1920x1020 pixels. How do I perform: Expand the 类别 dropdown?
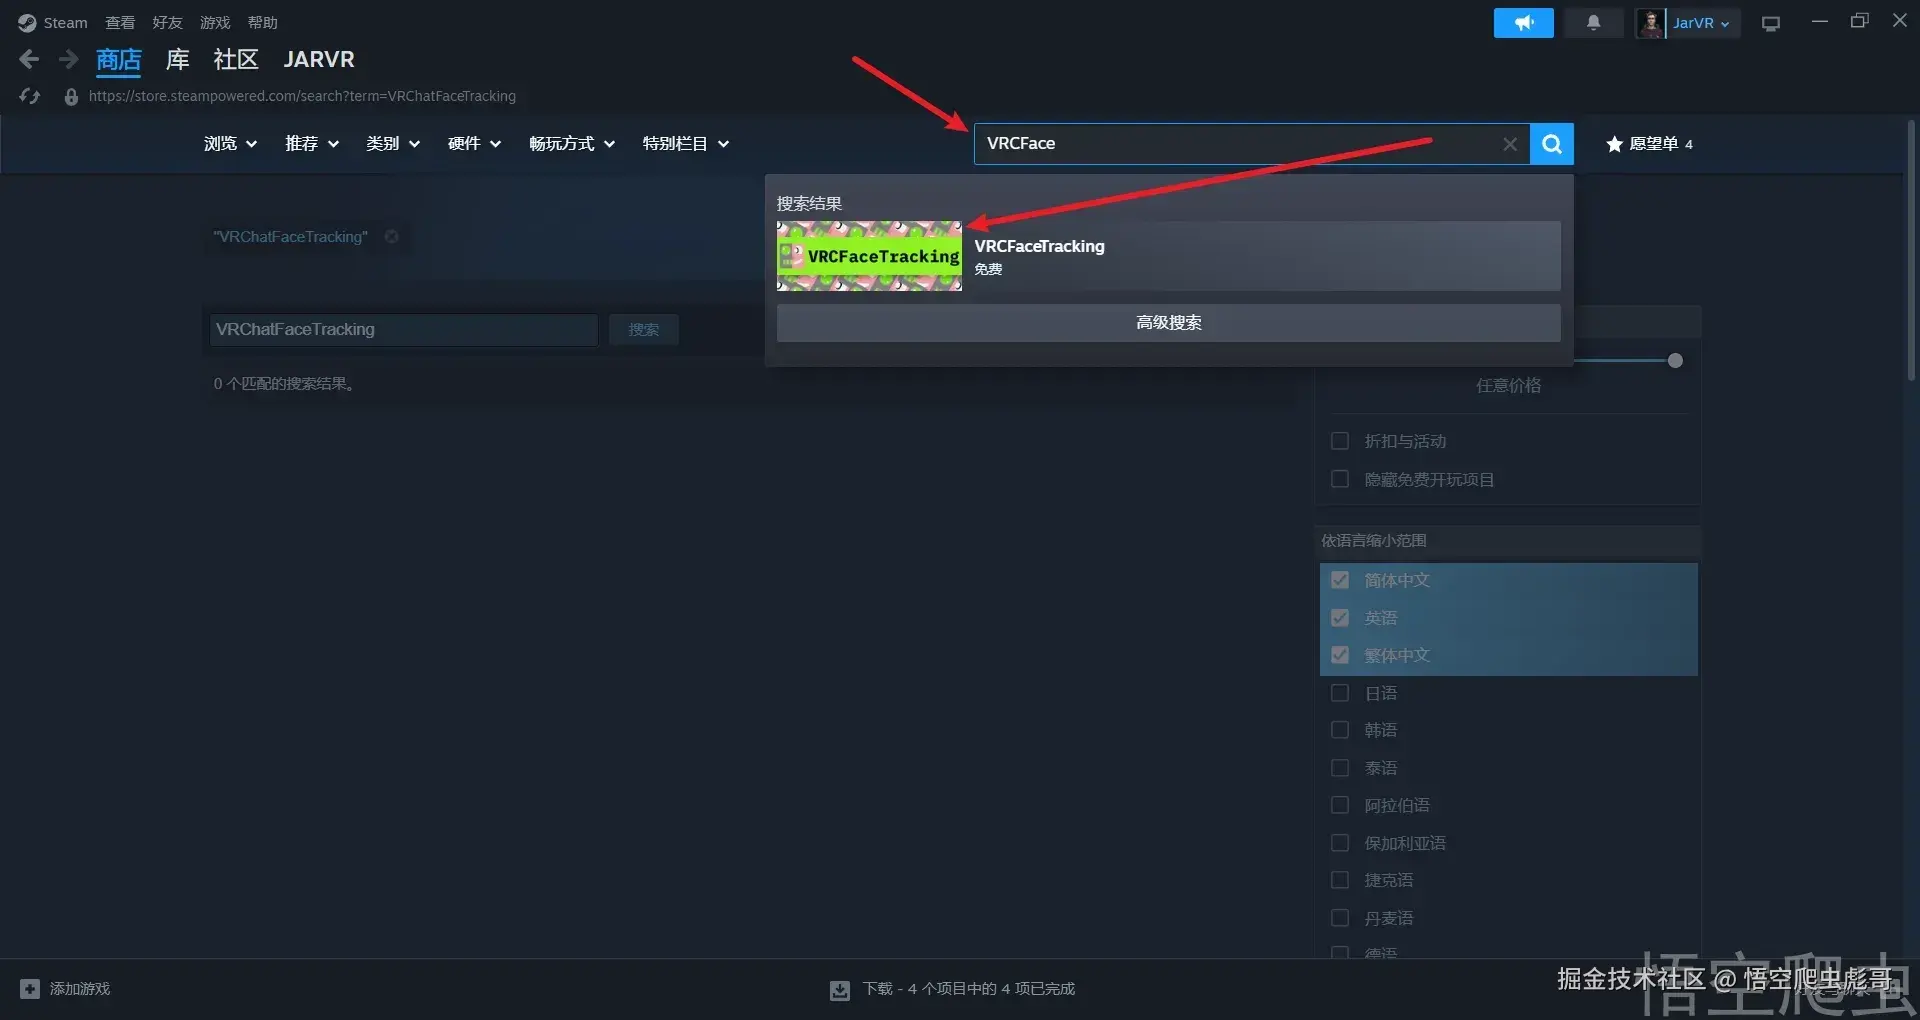click(393, 144)
